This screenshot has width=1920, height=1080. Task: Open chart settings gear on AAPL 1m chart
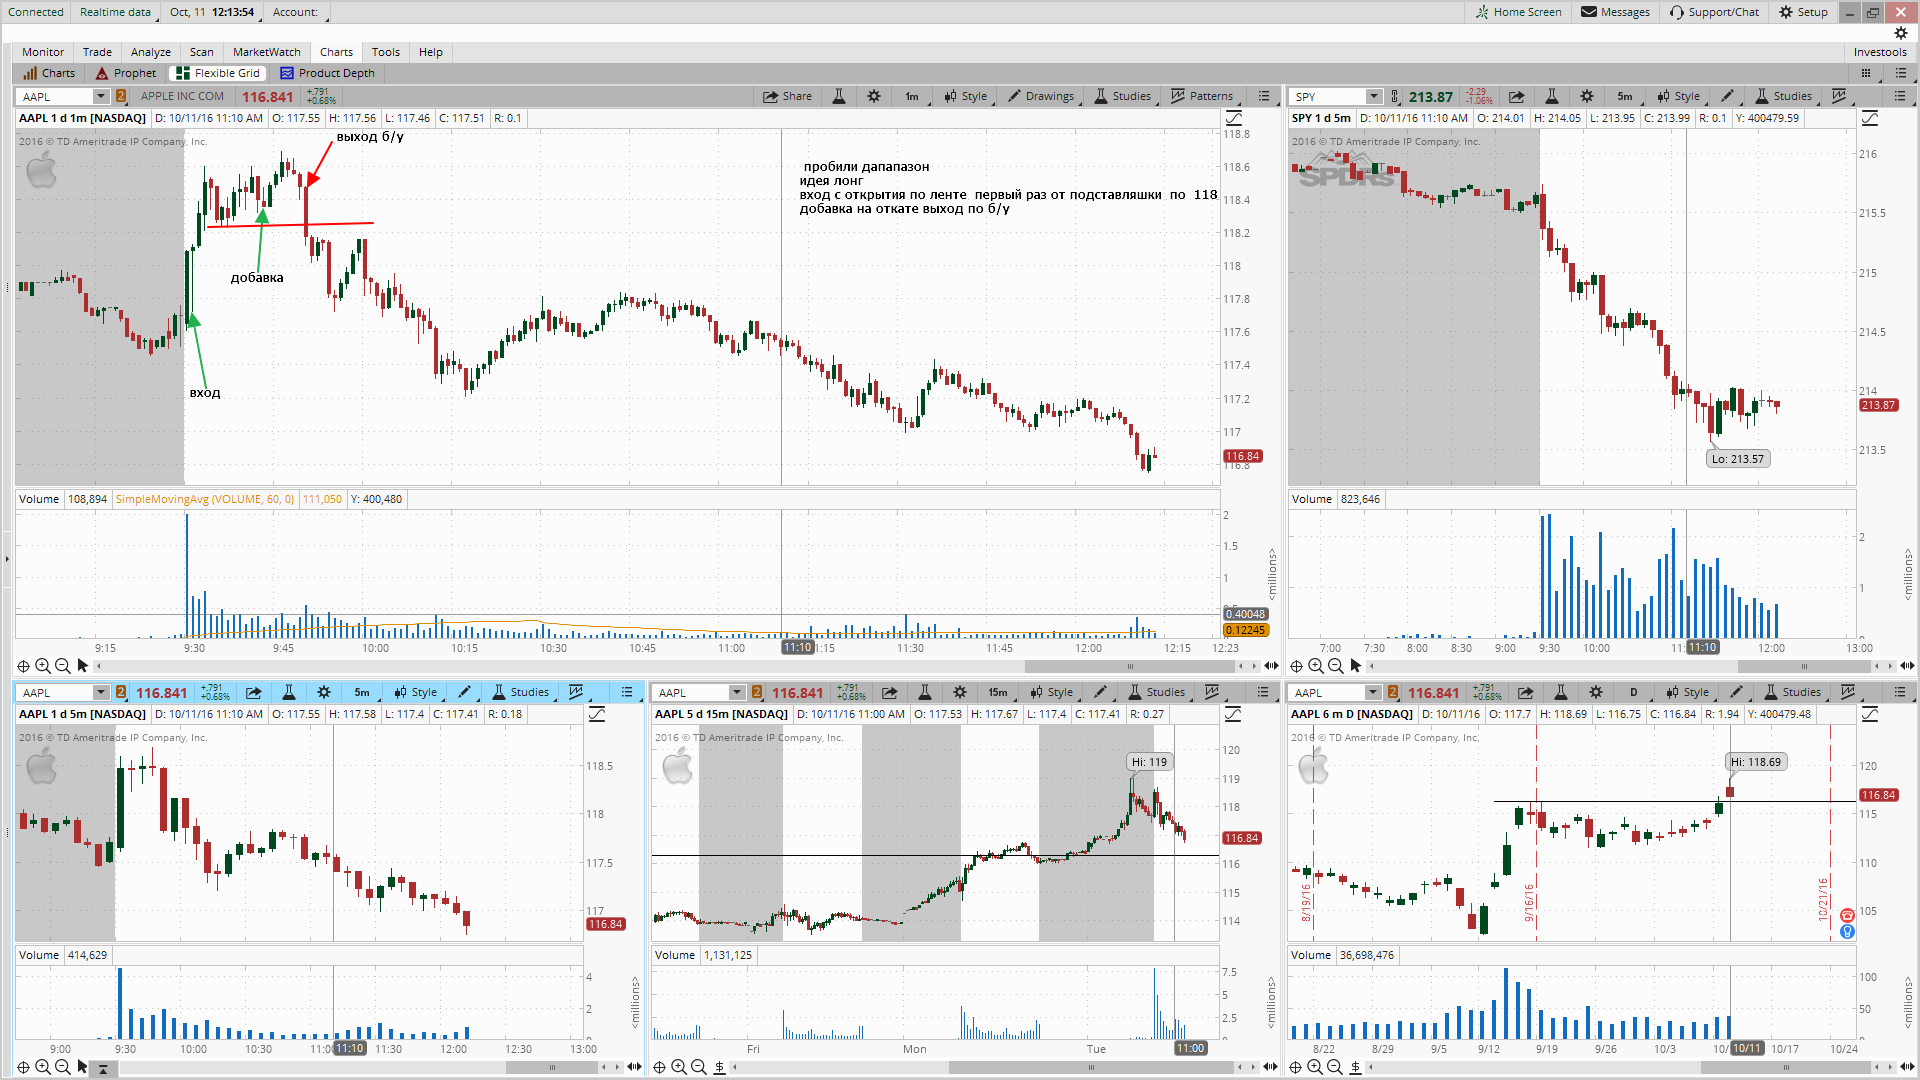point(874,96)
